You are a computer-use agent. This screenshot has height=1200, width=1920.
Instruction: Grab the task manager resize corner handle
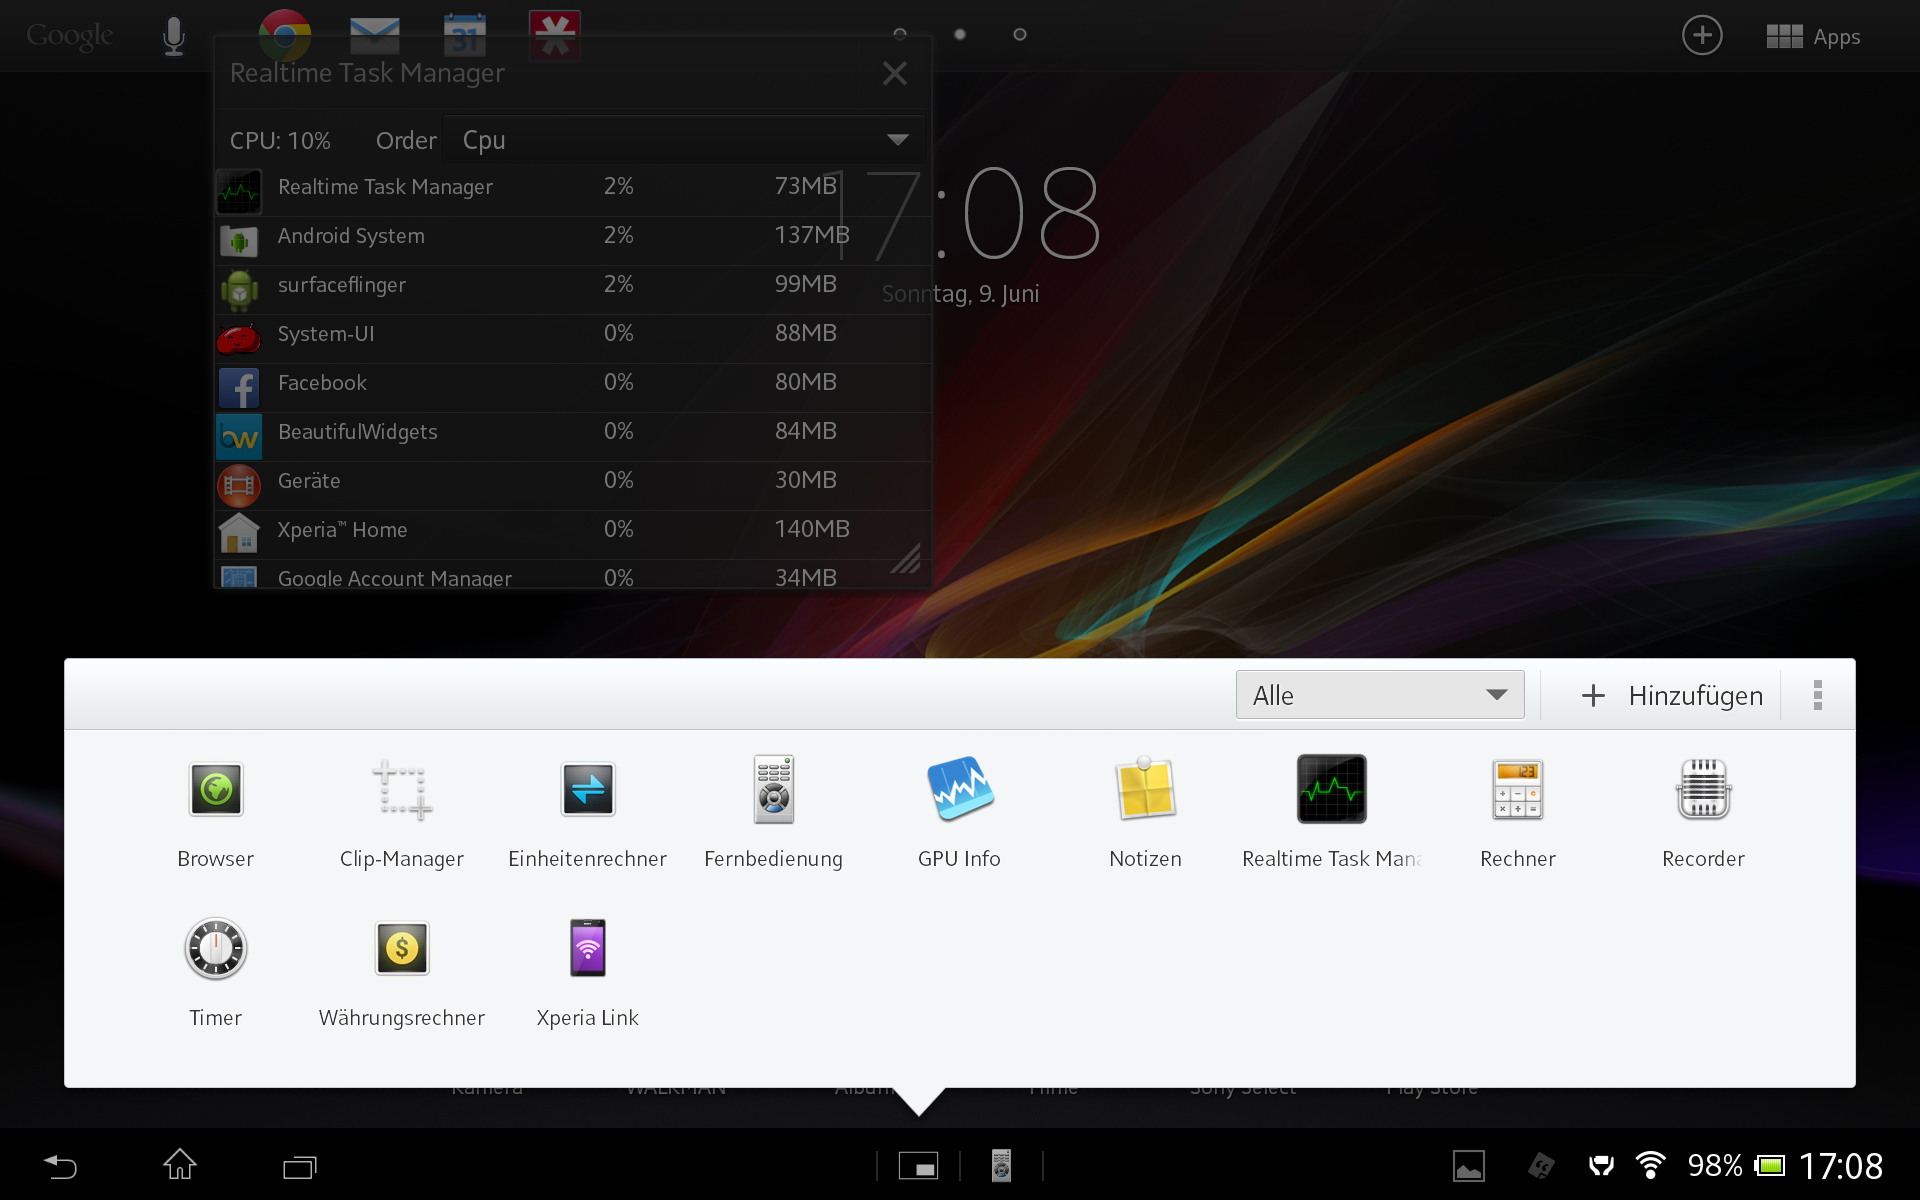pos(906,558)
